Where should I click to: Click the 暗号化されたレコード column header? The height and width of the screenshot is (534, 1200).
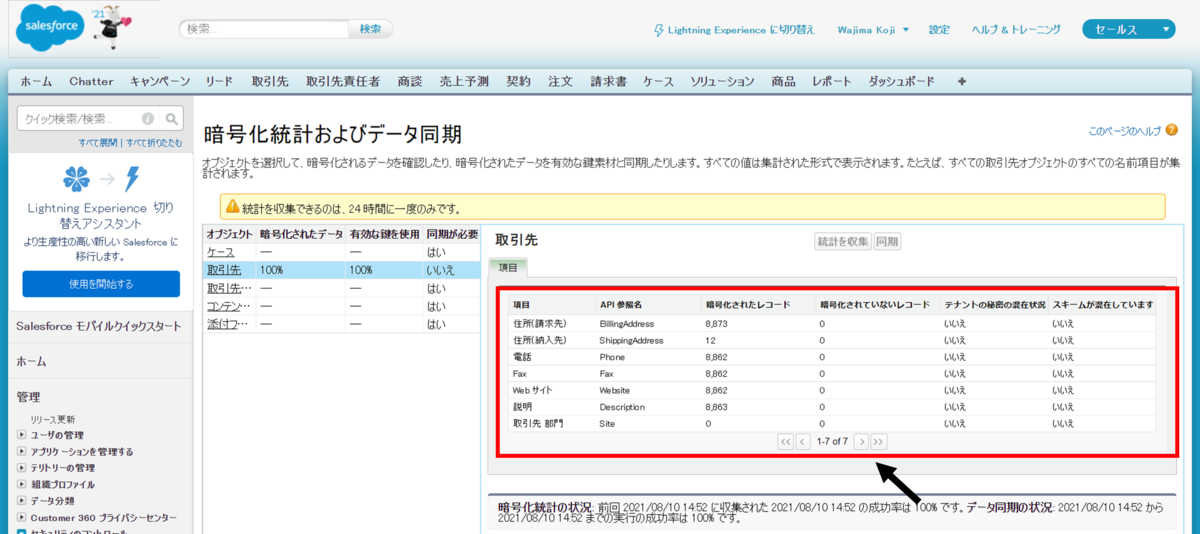(748, 304)
